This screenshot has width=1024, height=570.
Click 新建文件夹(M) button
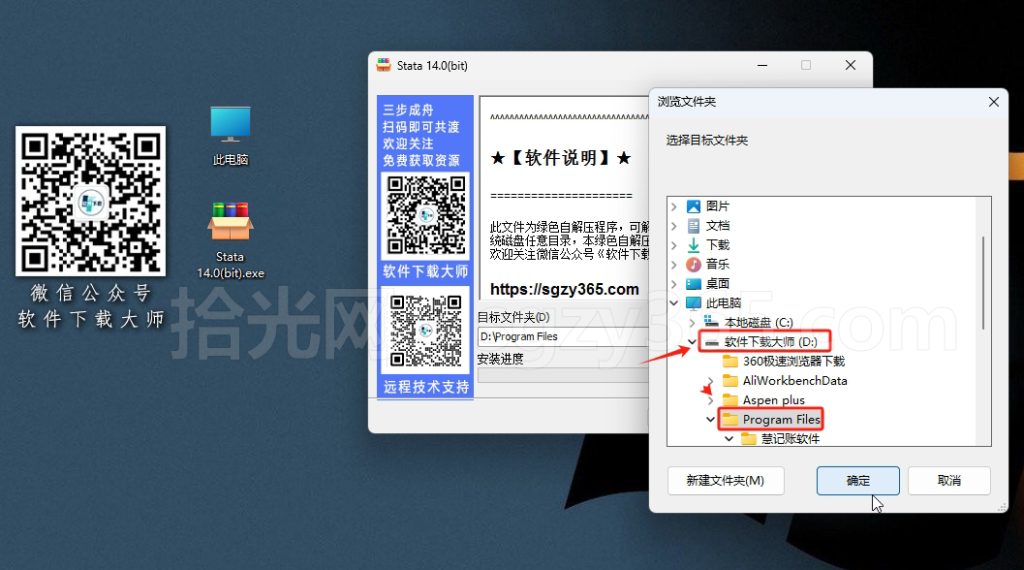pos(726,481)
